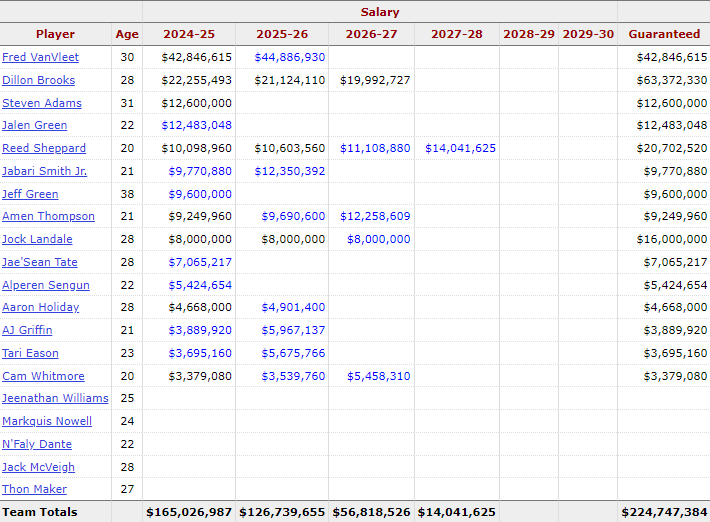Viewport: 710px width, 522px height.
Task: Click Reed Sheppard's $11,108,880 salary
Action: [375, 148]
